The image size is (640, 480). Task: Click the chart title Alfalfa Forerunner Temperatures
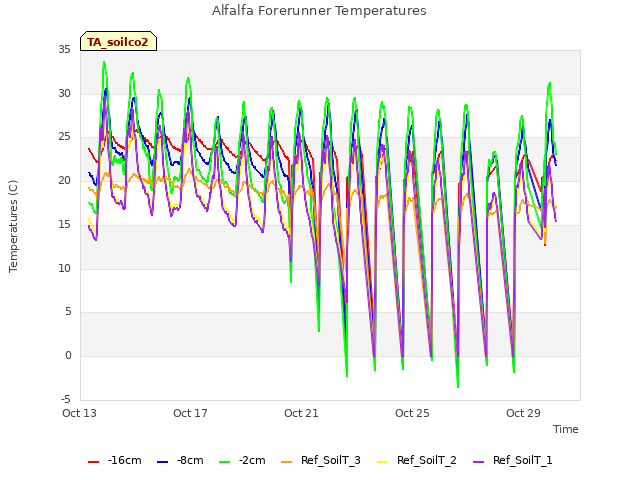pyautogui.click(x=319, y=11)
